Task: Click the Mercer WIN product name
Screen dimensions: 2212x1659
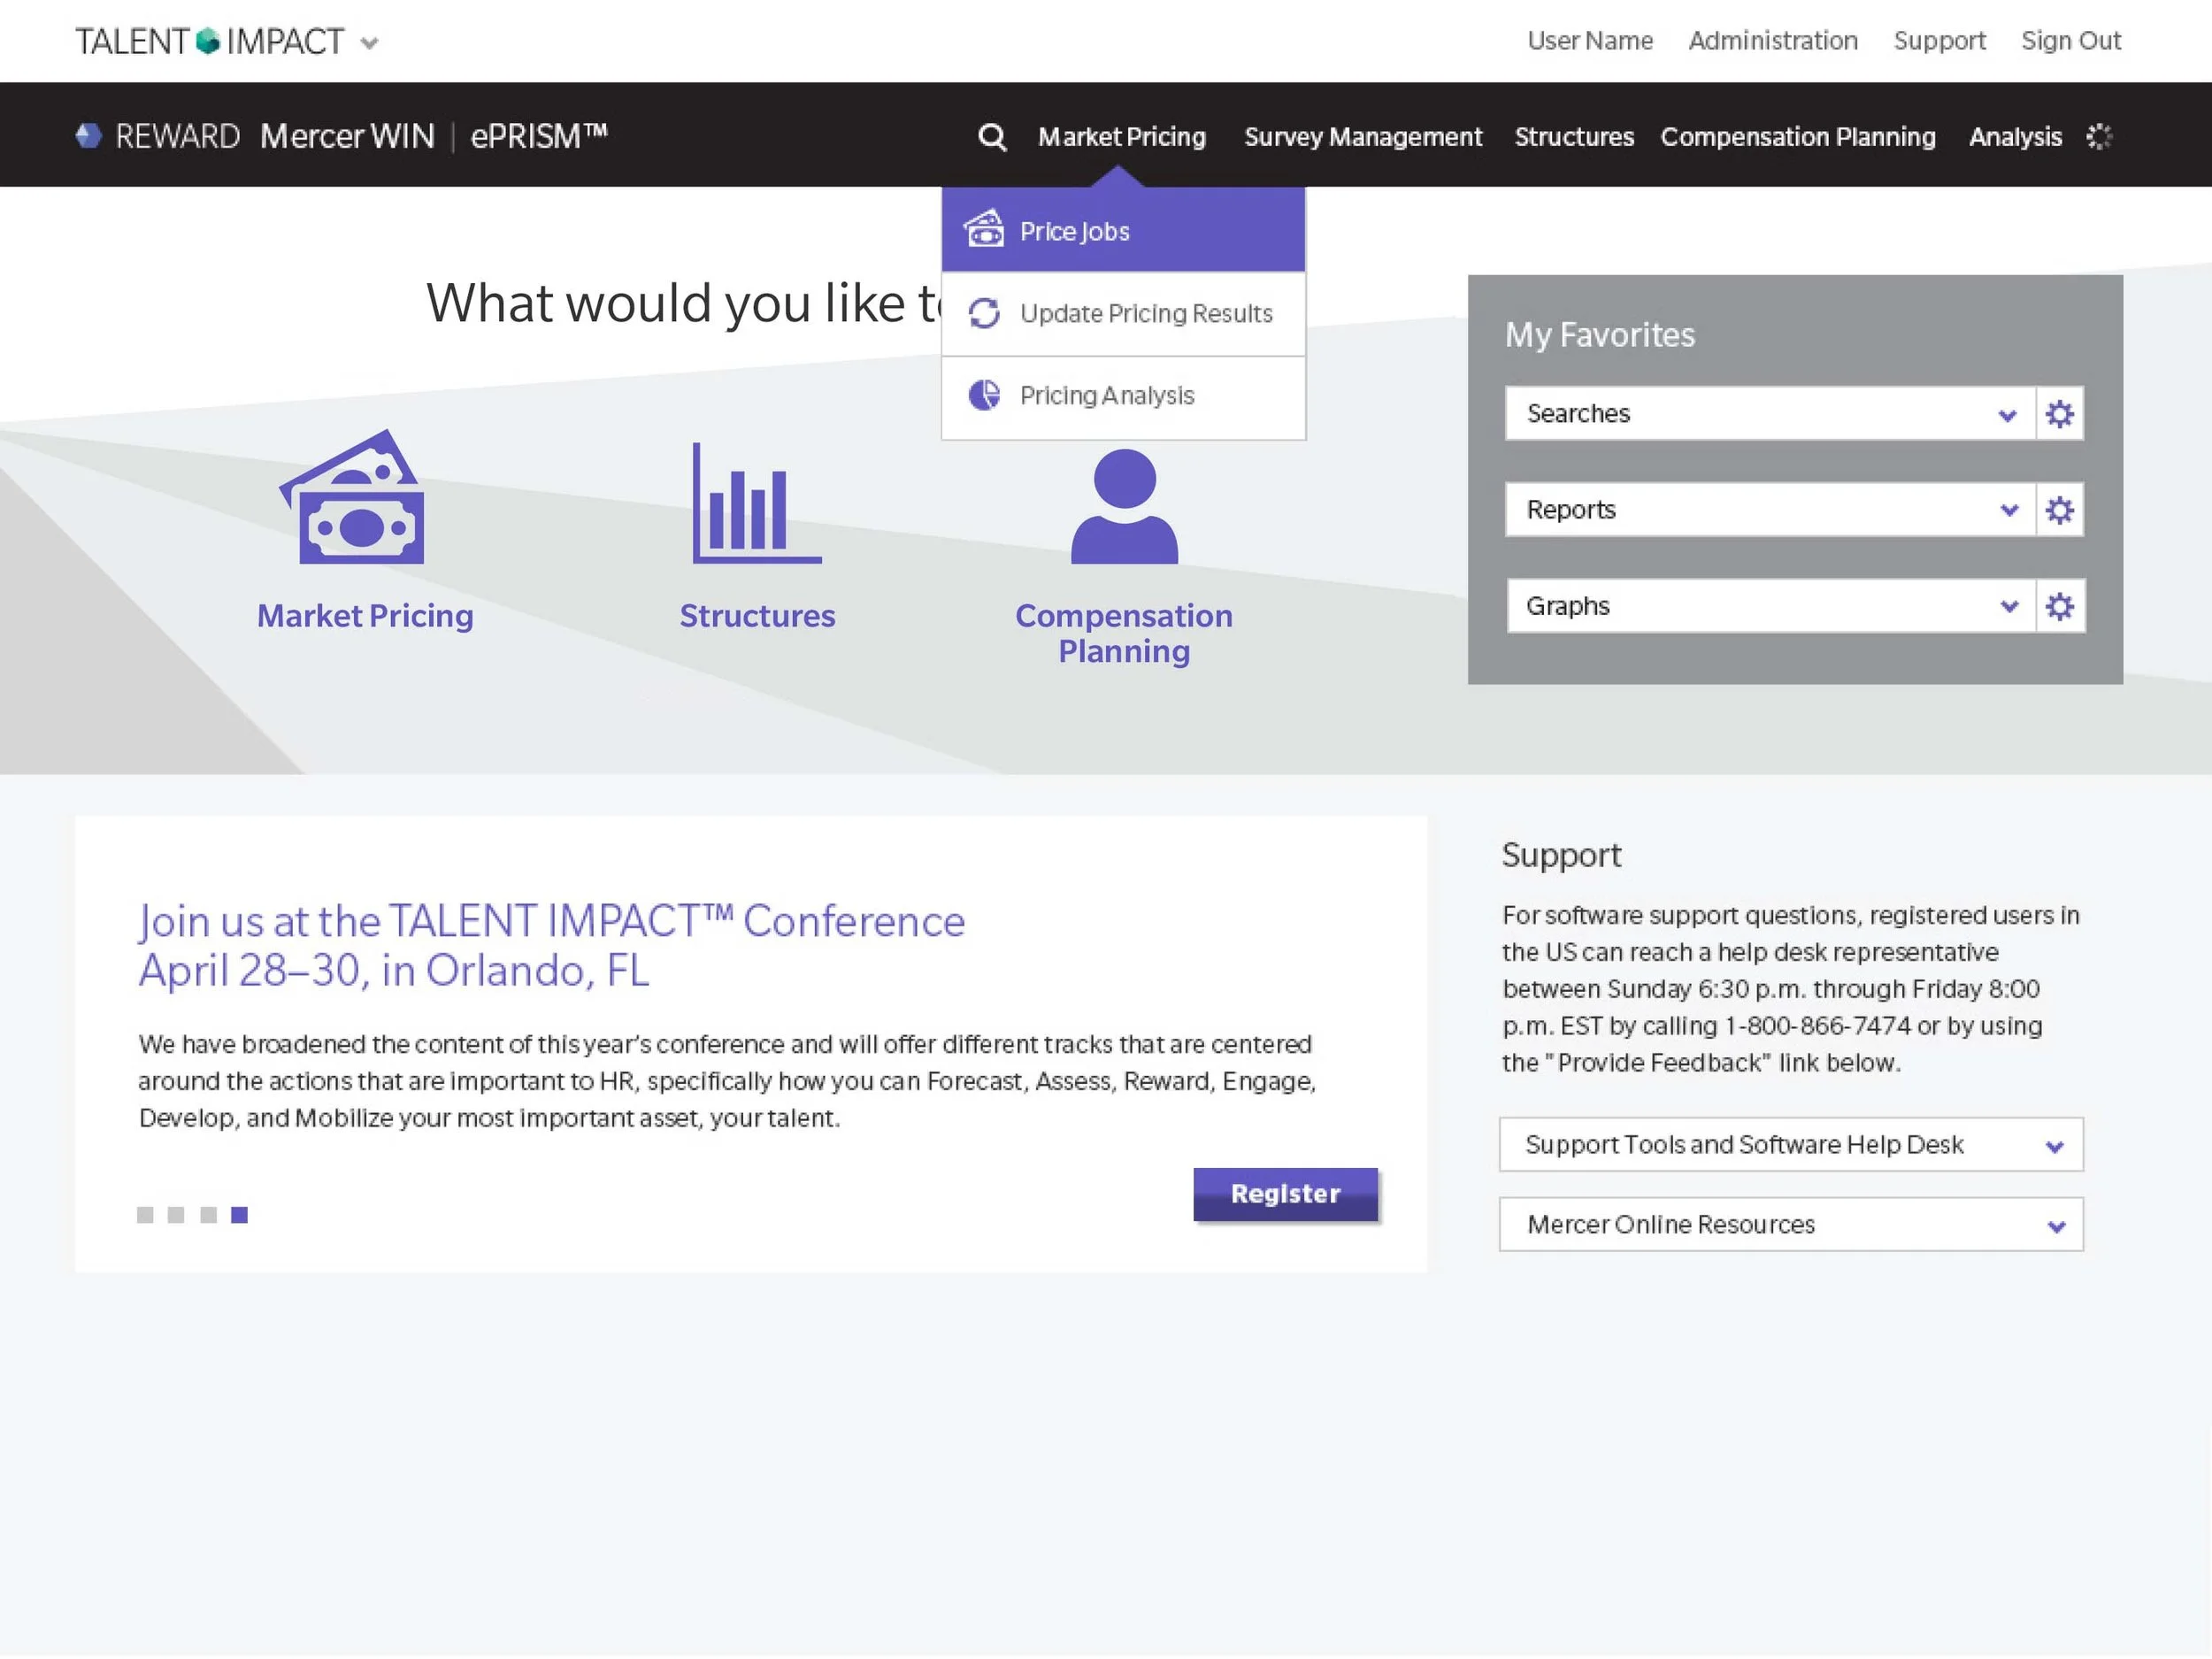Action: point(347,136)
